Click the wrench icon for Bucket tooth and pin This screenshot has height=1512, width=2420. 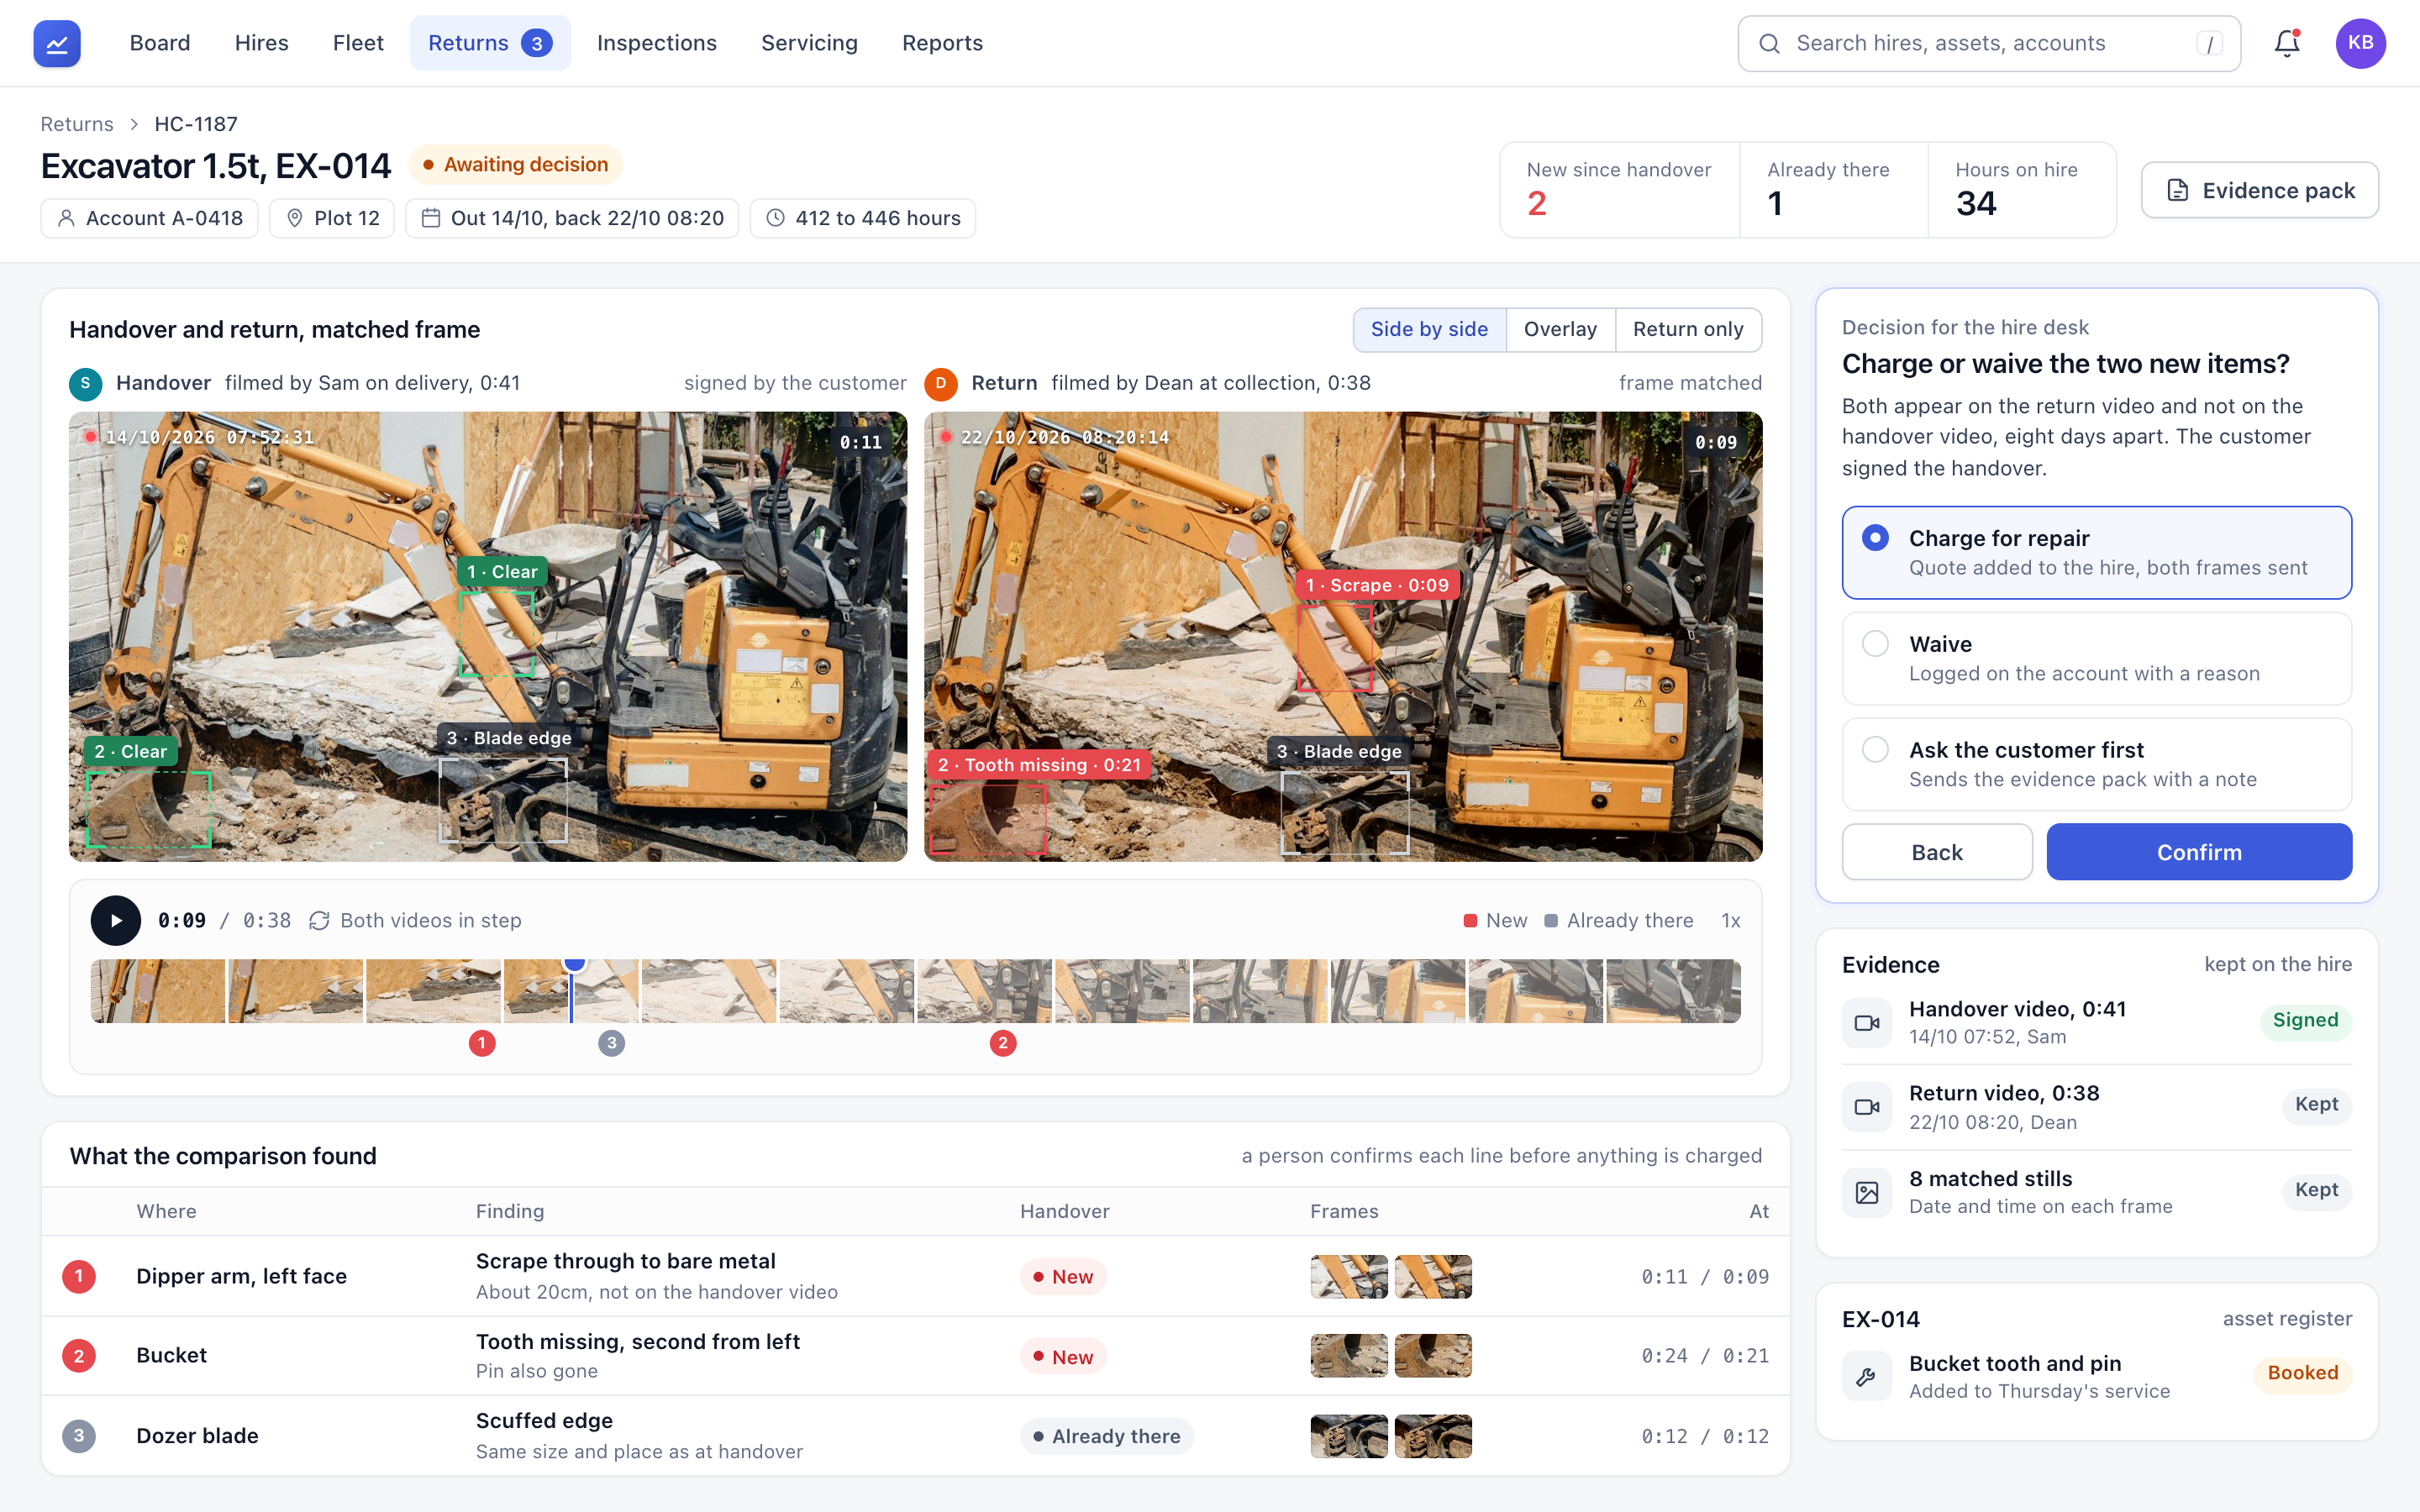coord(1866,1377)
